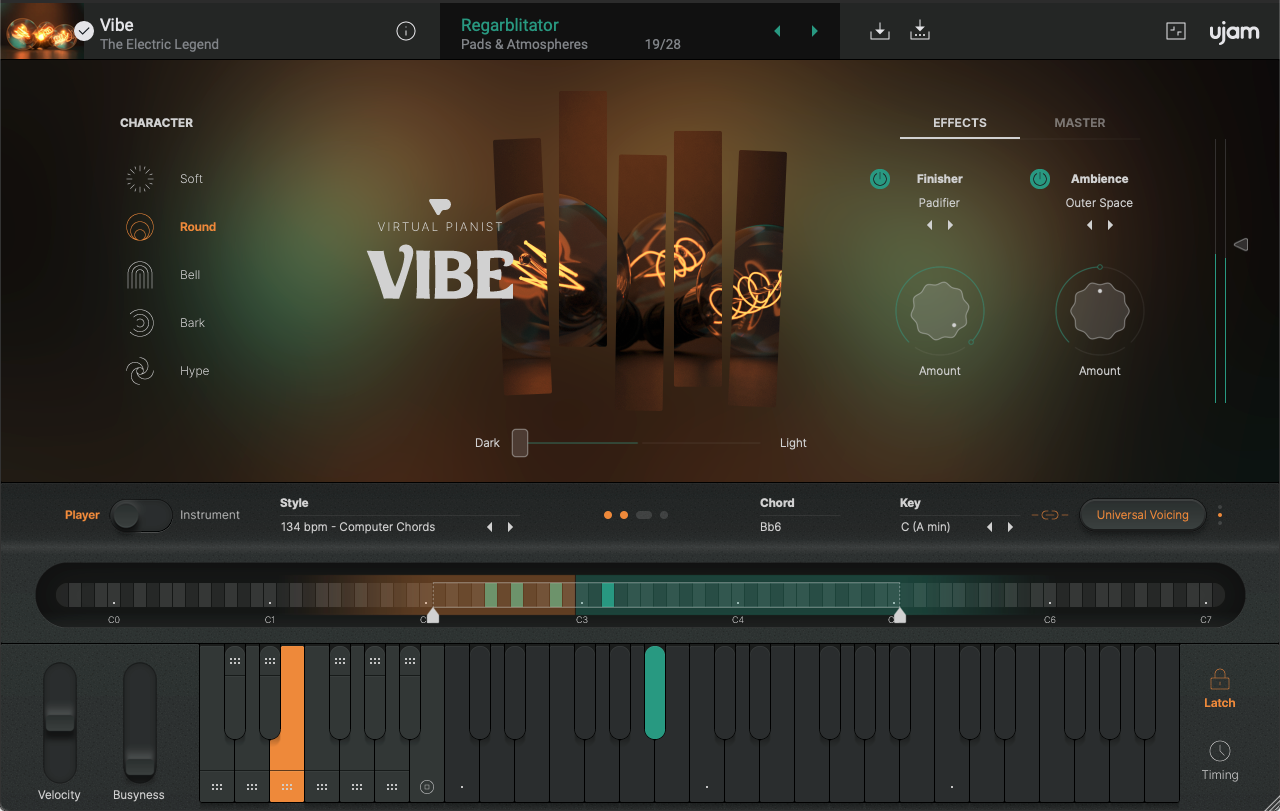Click the Outer Space ambience name
The height and width of the screenshot is (811, 1280).
tap(1099, 203)
